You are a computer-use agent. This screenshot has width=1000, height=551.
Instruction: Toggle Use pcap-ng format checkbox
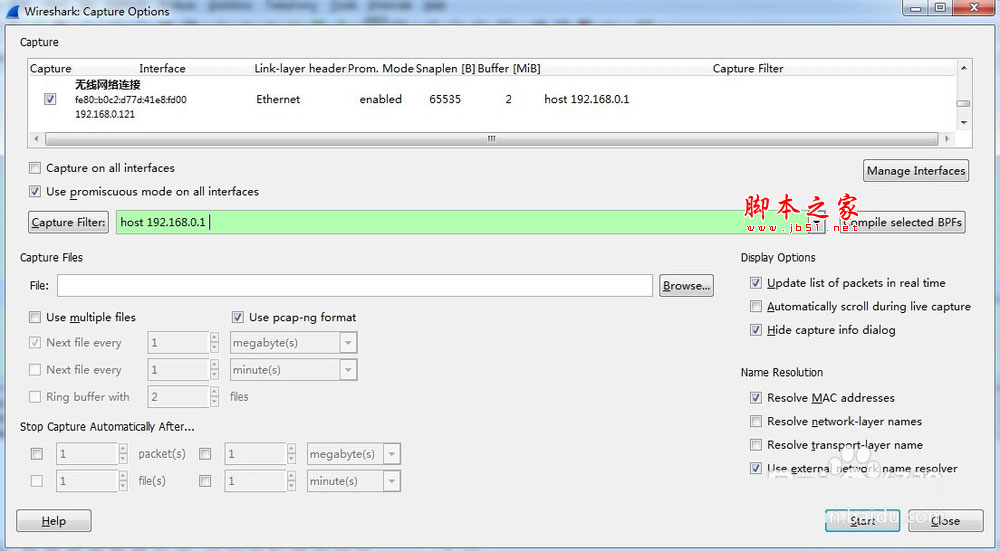pyautogui.click(x=238, y=317)
